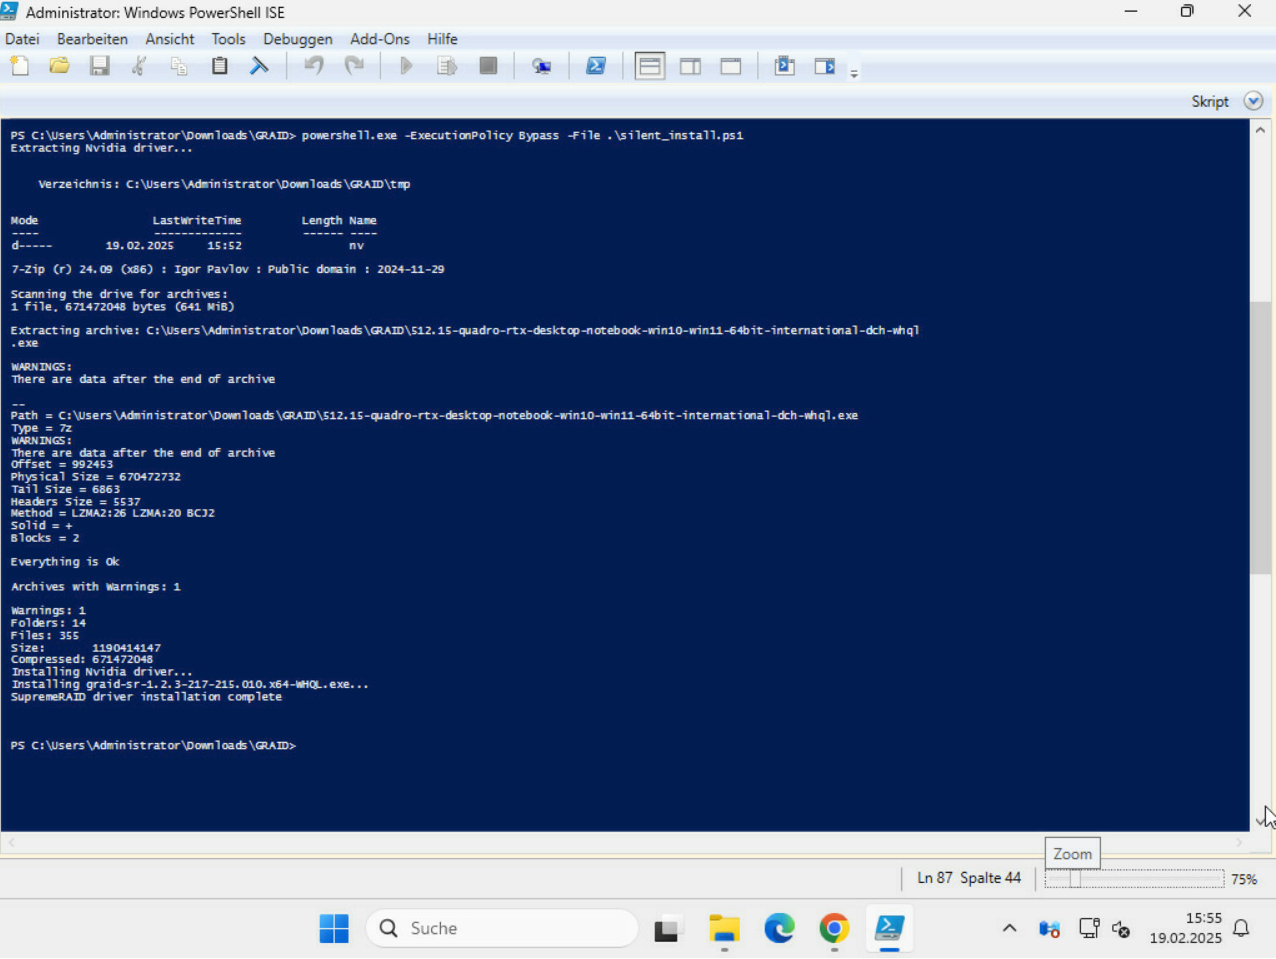
Task: Click the horizontal scrollbar right arrow
Action: click(1239, 843)
